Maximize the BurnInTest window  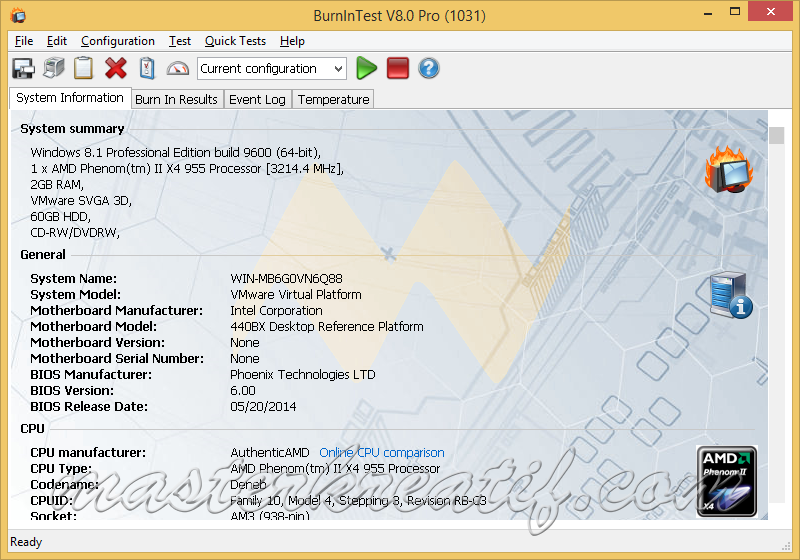pyautogui.click(x=735, y=11)
